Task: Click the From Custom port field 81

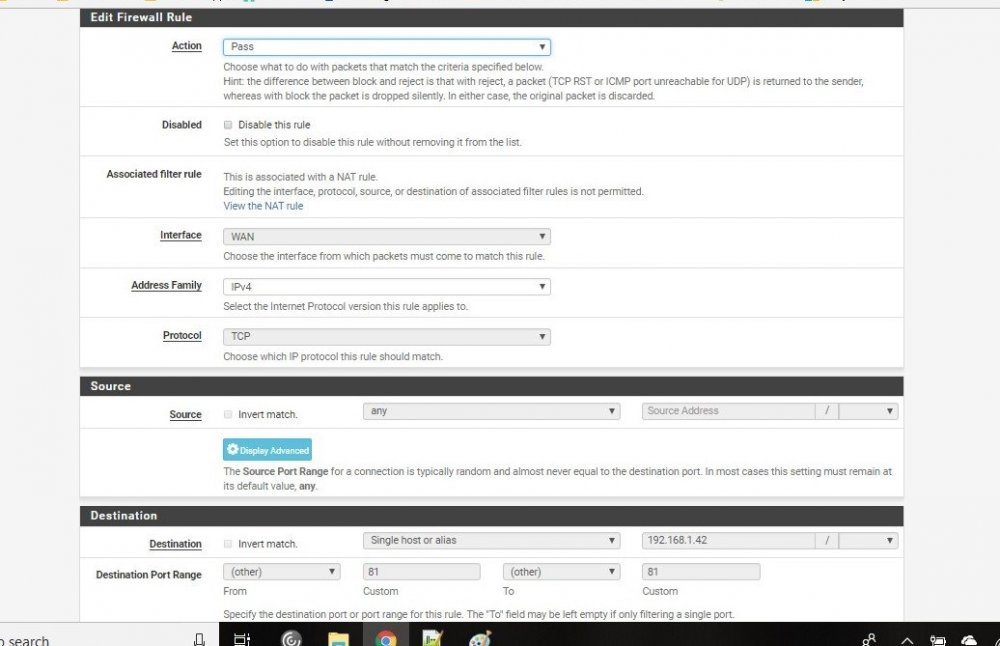Action: click(422, 571)
